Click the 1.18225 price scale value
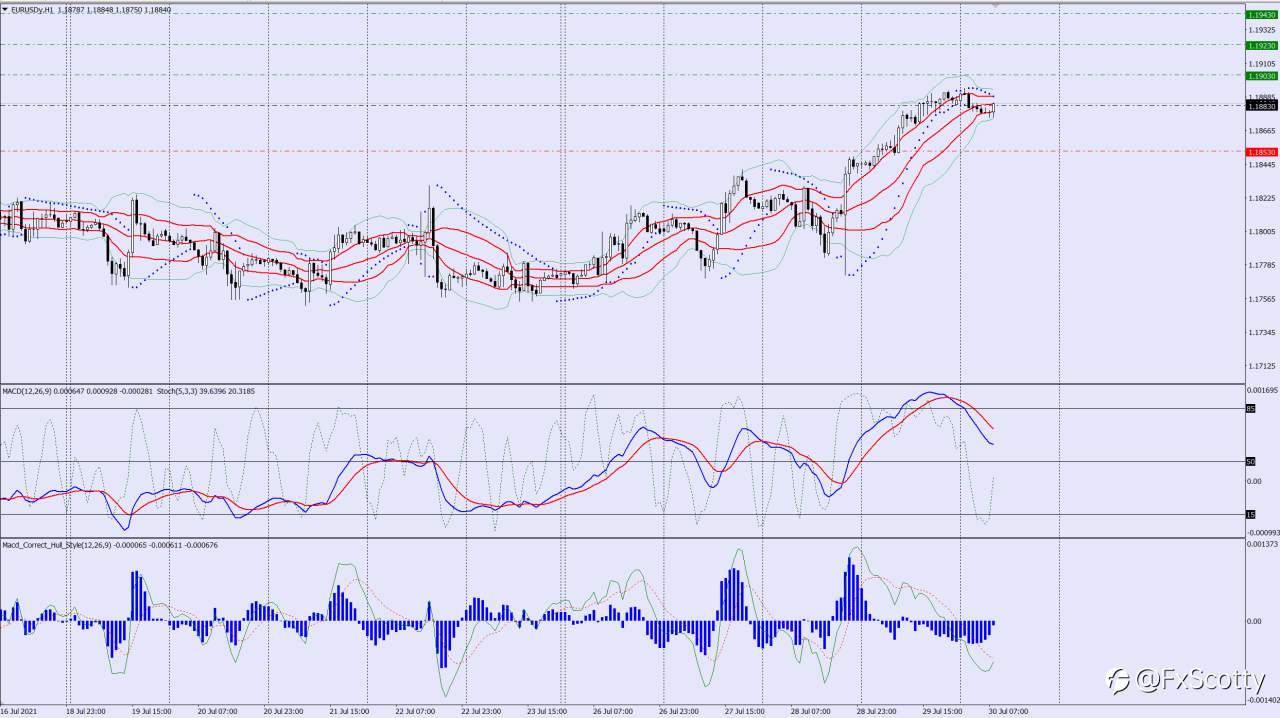 click(x=1262, y=198)
